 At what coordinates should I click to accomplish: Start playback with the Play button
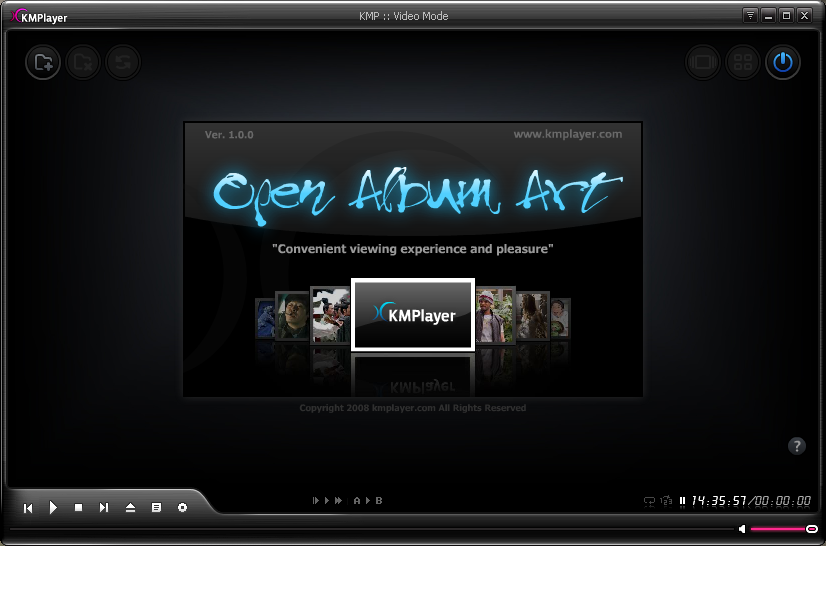pyautogui.click(x=53, y=507)
